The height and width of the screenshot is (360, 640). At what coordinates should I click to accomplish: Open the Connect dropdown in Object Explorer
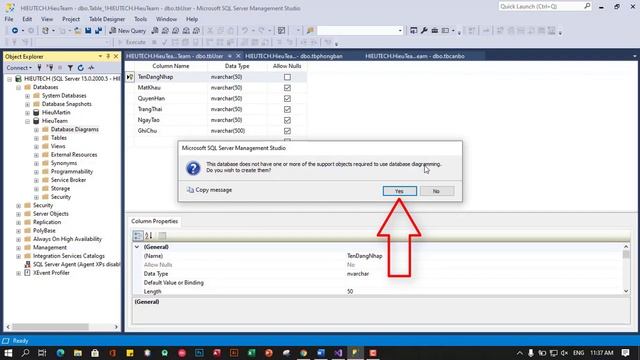click(19, 68)
